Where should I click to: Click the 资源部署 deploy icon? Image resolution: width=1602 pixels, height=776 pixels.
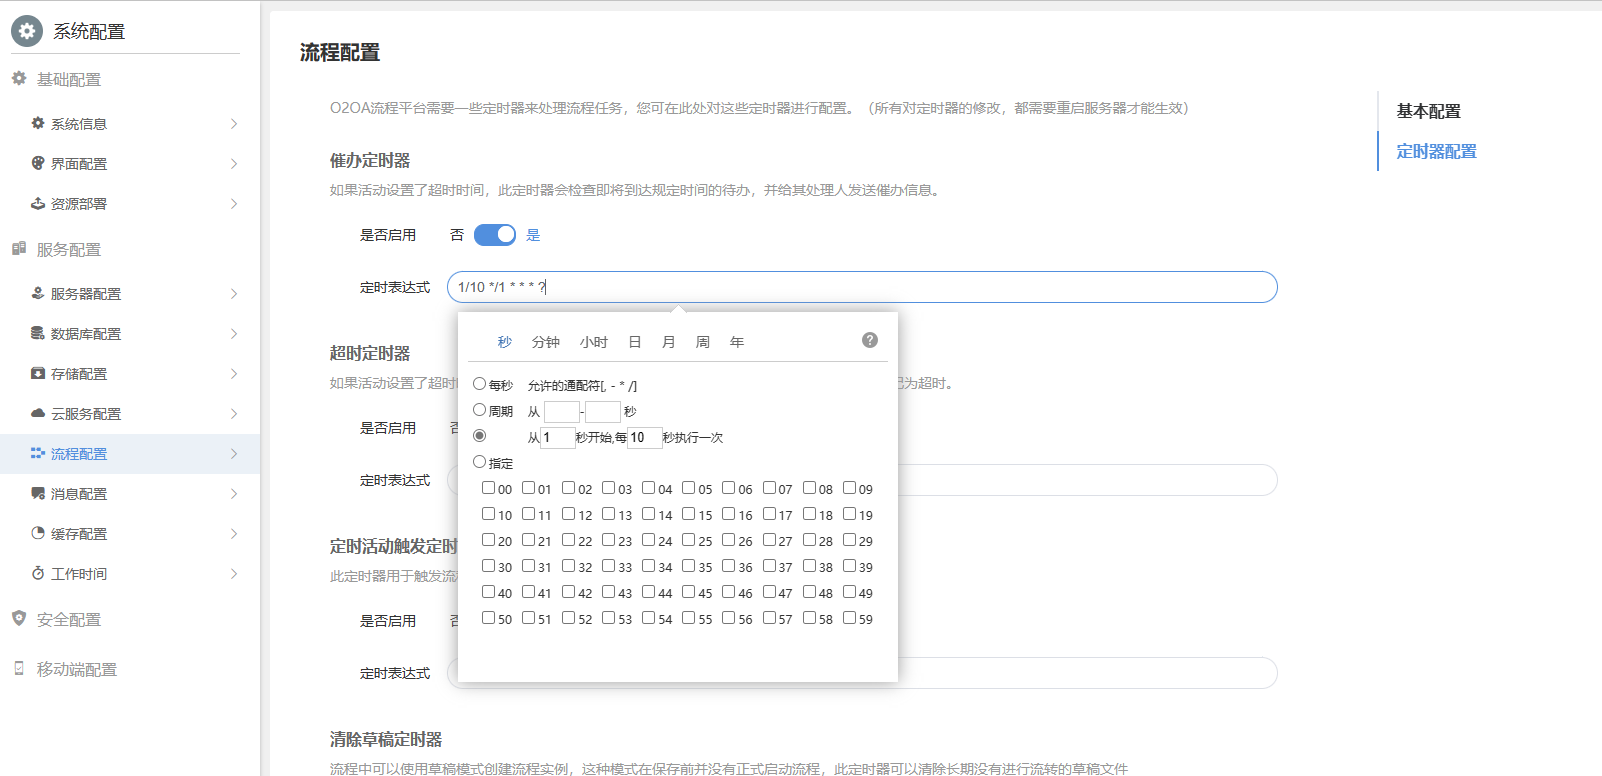[38, 203]
